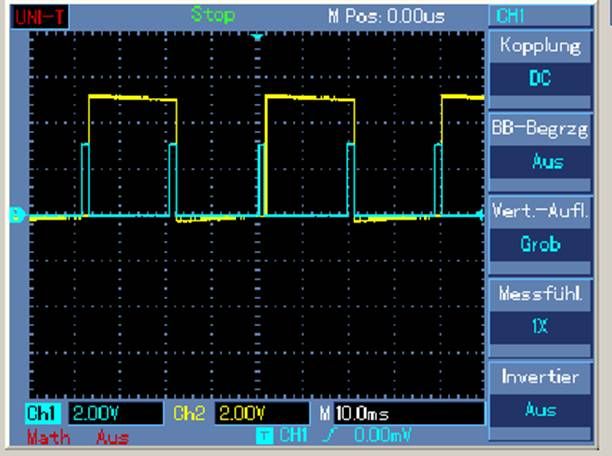Select the BB-Begrzg menu item
Screen dimensions: 612x456
tap(541, 129)
